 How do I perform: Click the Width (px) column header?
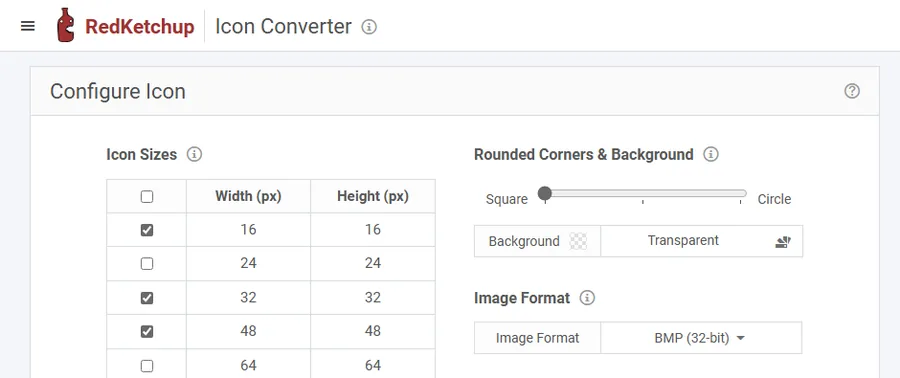249,196
